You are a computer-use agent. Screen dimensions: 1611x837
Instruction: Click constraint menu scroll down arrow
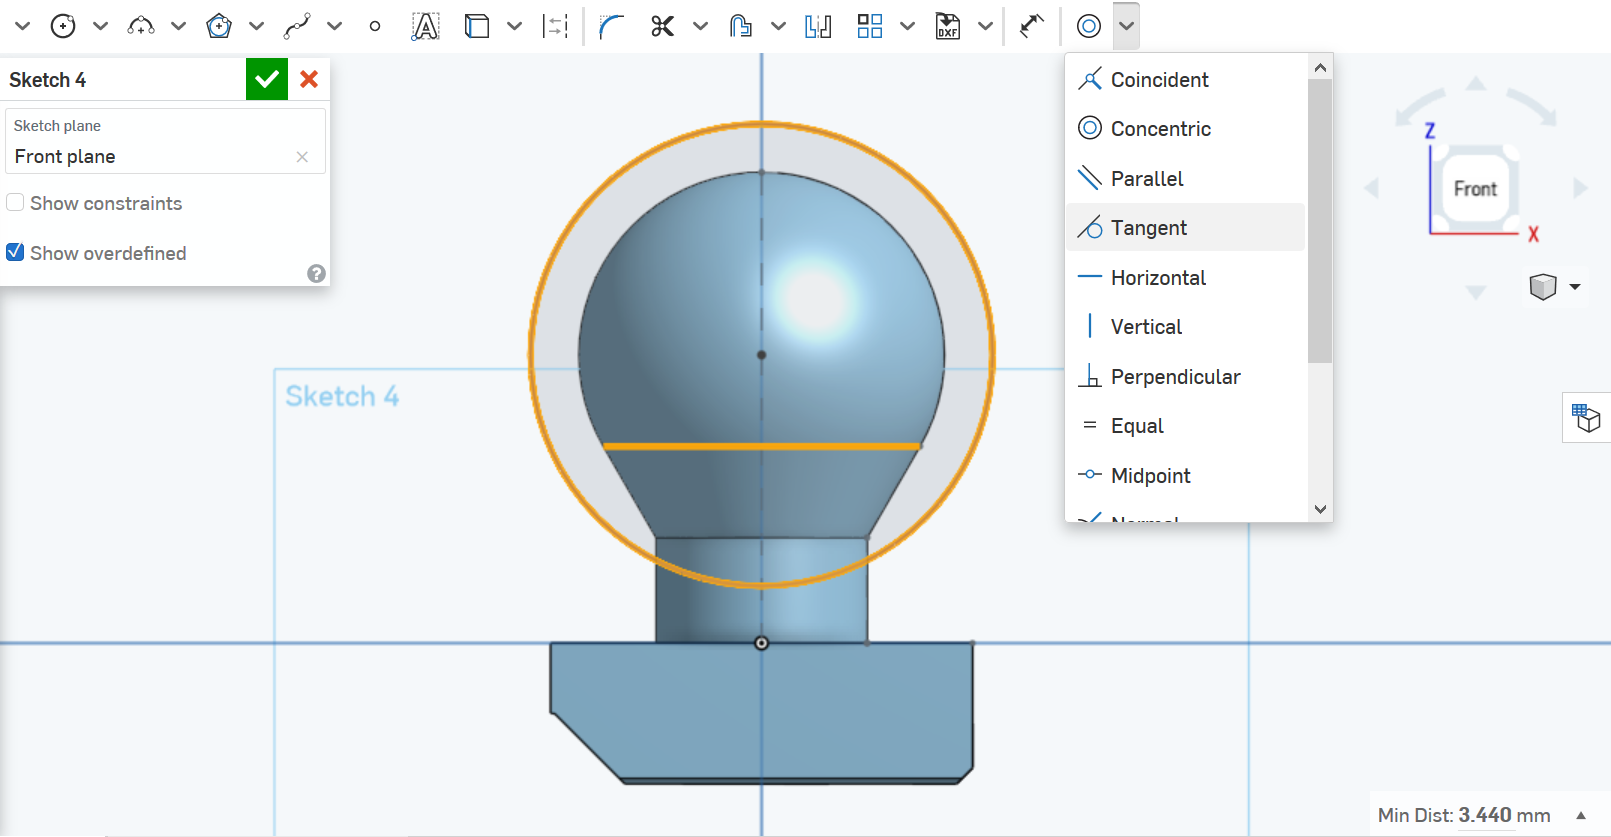coord(1320,509)
